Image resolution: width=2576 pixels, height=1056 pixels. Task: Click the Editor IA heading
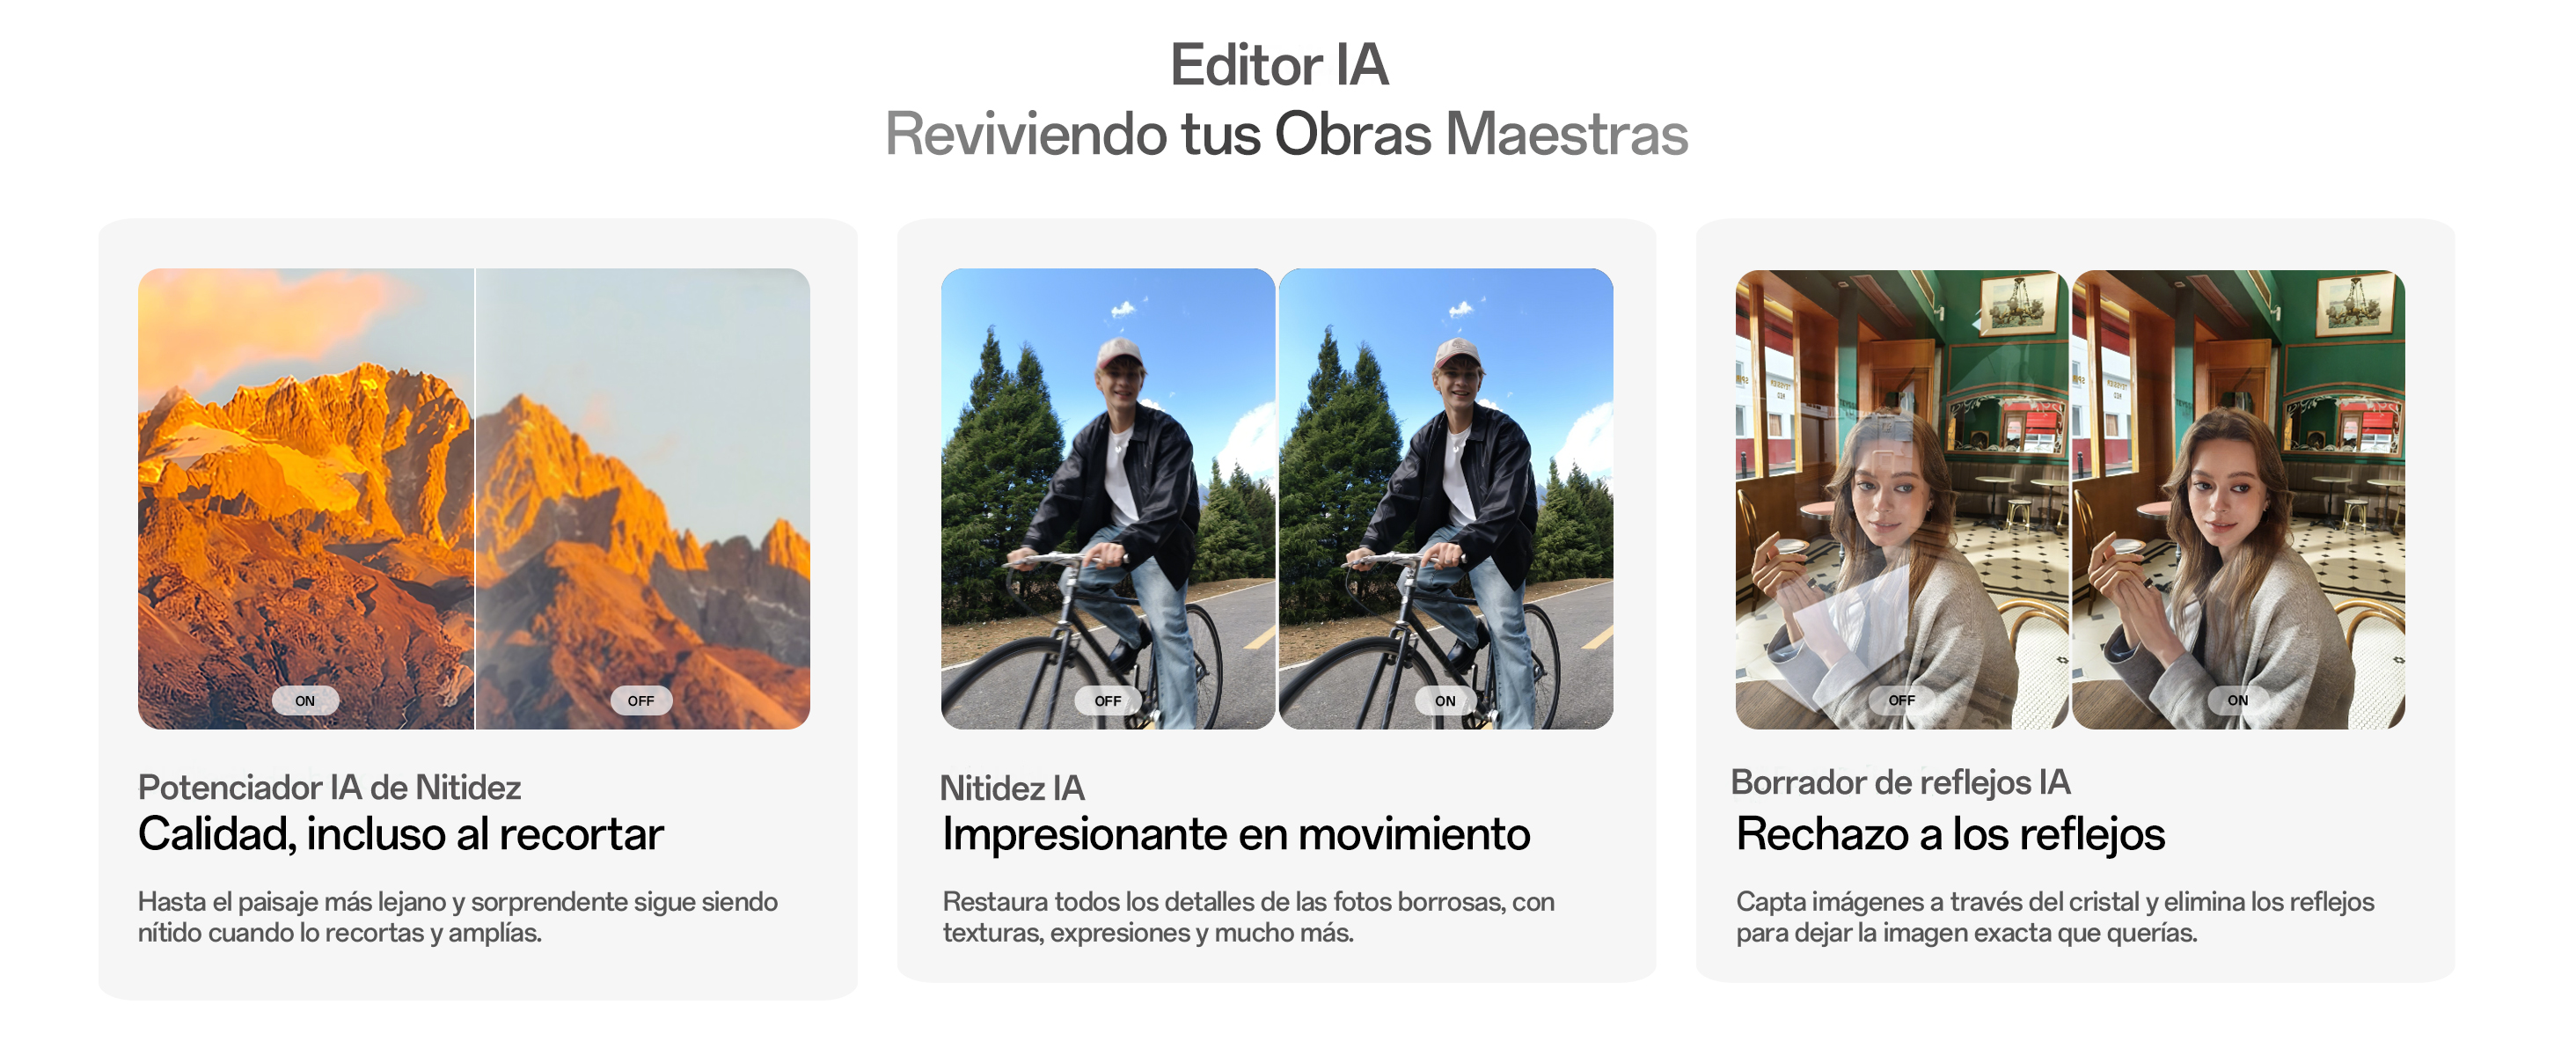[x=1280, y=65]
